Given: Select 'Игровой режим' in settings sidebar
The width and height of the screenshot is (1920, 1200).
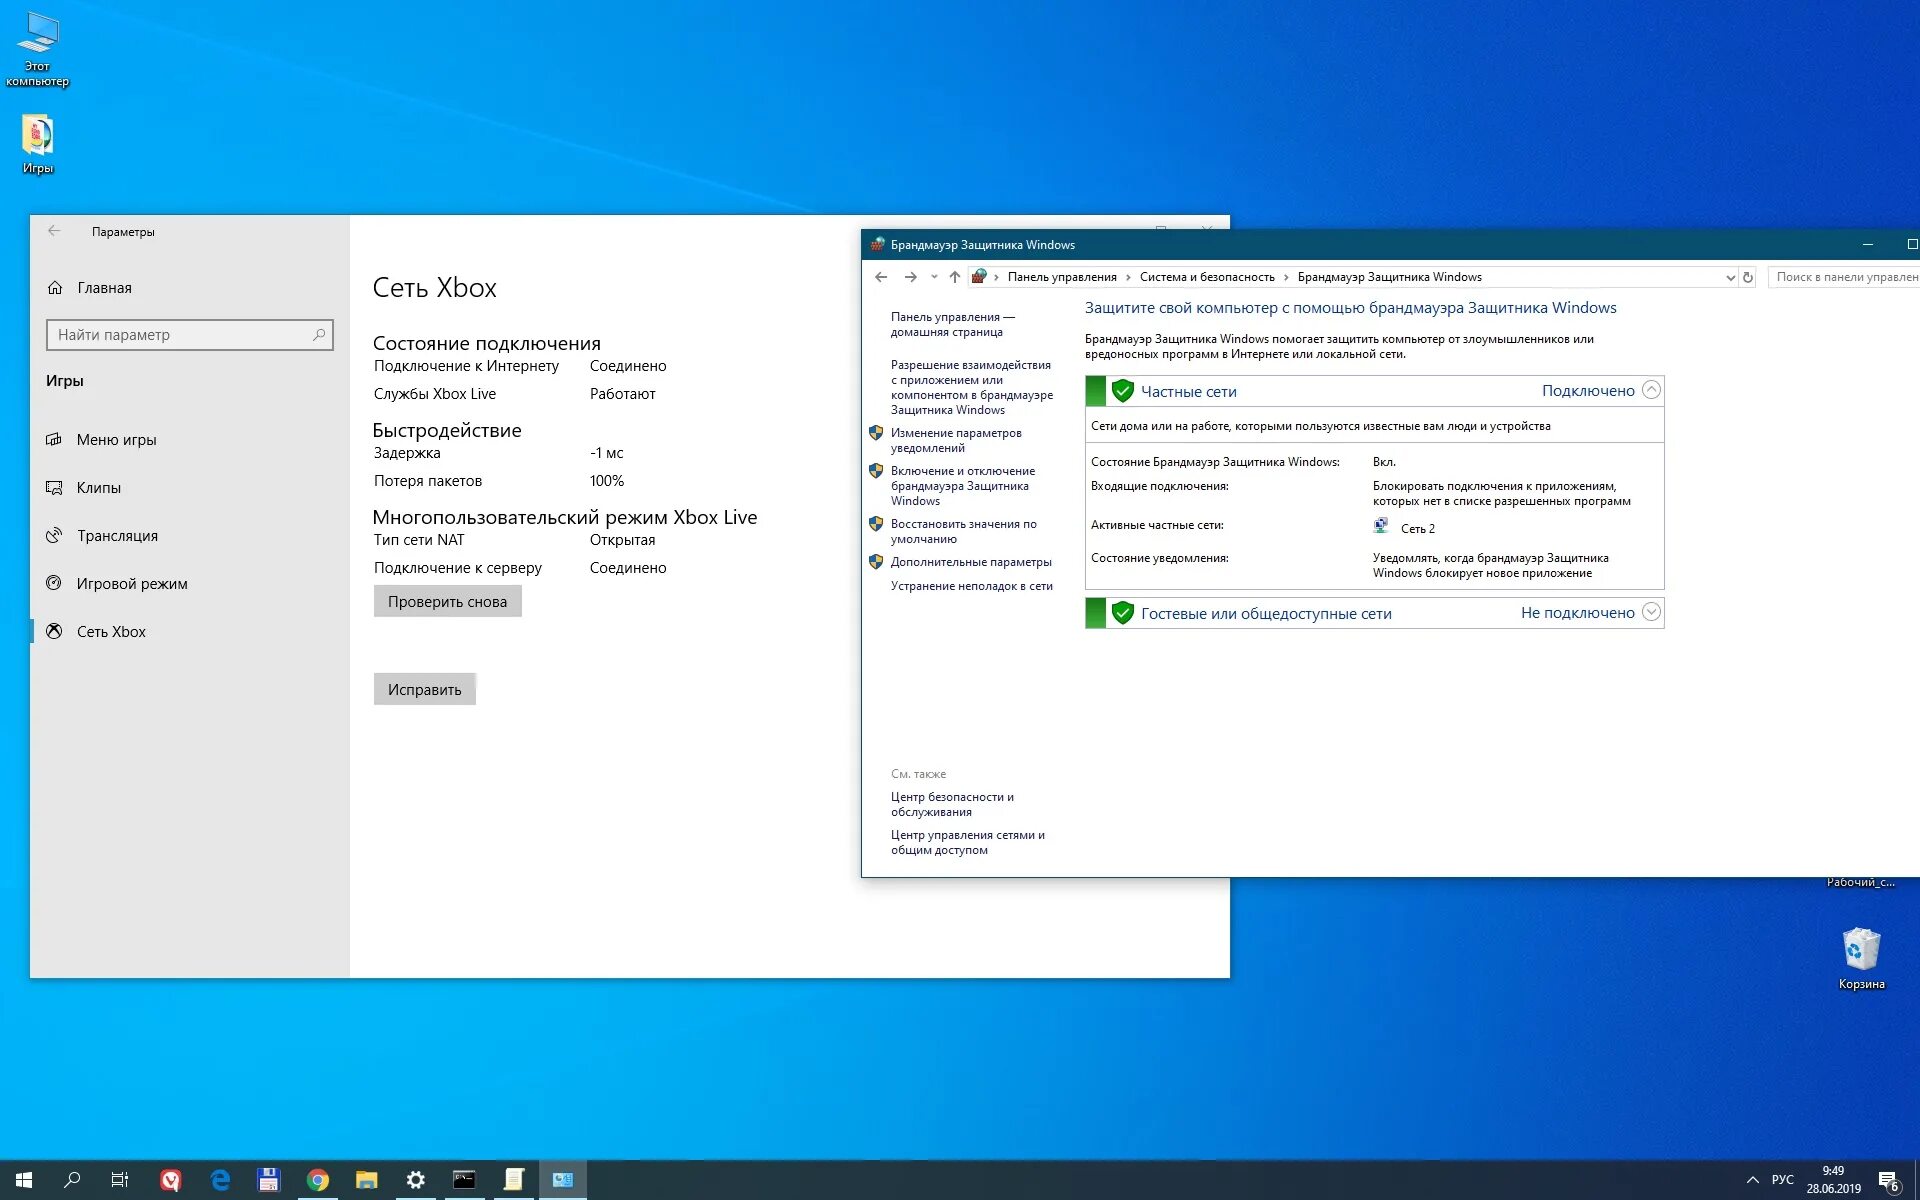Looking at the screenshot, I should (x=190, y=584).
